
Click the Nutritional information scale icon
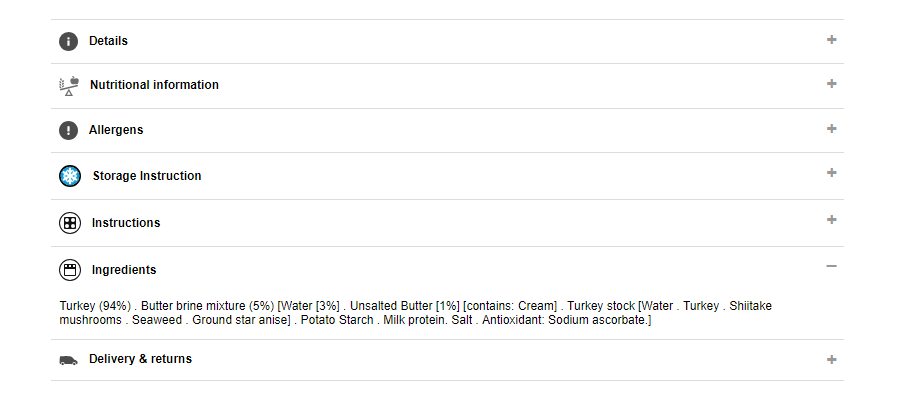(68, 85)
